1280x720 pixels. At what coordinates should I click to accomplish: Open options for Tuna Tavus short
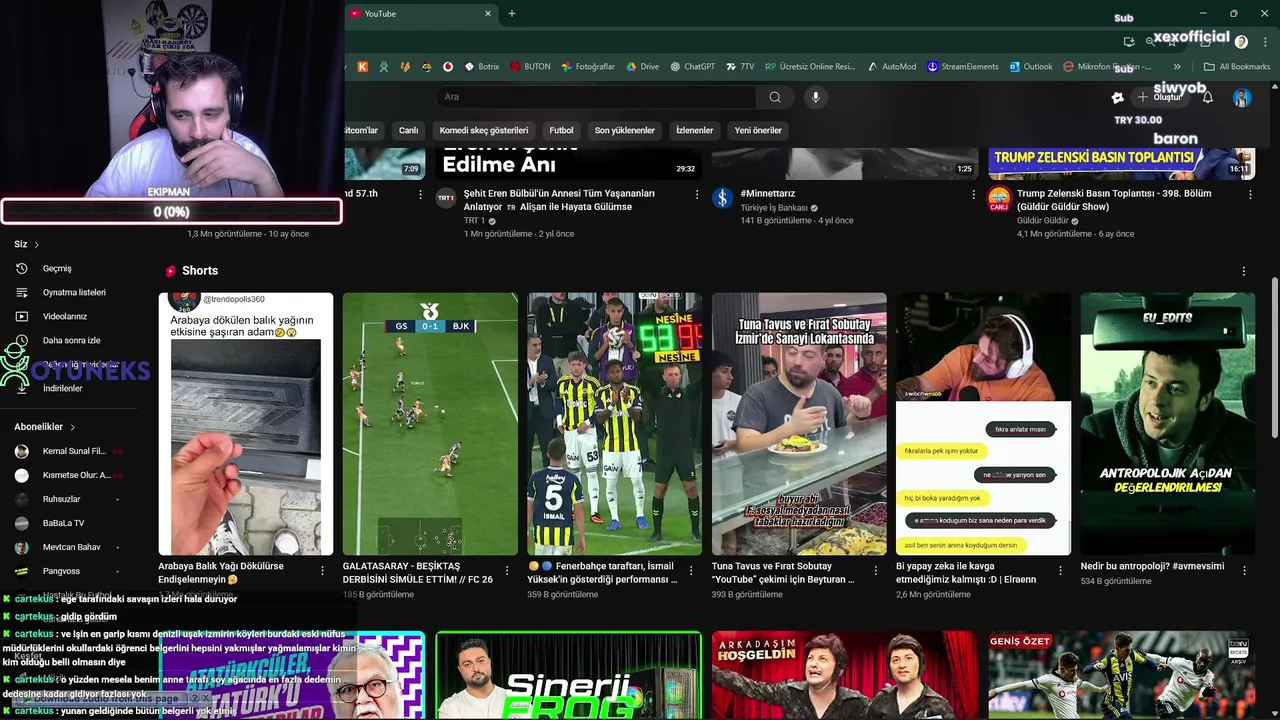pos(876,571)
